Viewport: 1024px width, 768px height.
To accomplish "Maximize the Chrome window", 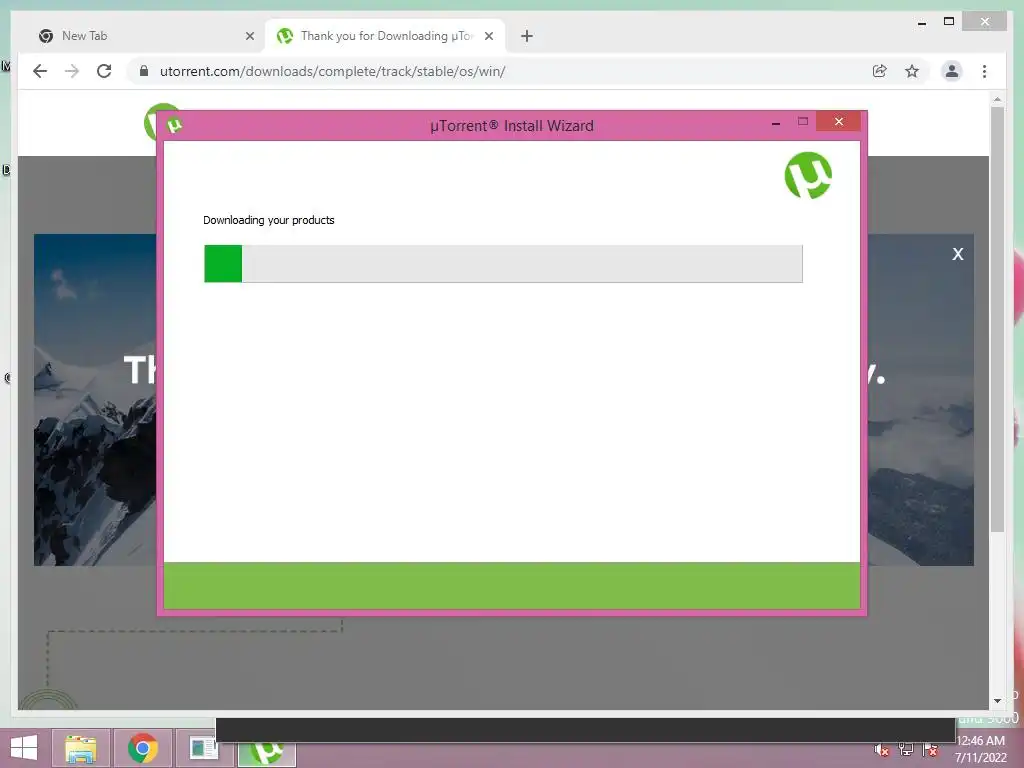I will point(949,22).
